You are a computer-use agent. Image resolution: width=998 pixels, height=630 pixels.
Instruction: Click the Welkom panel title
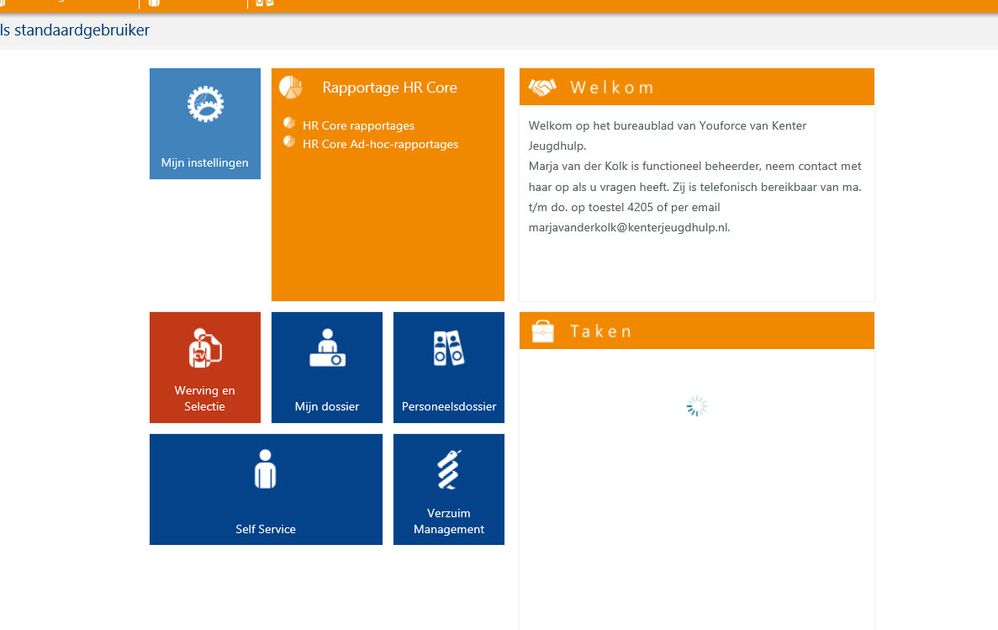(x=612, y=88)
